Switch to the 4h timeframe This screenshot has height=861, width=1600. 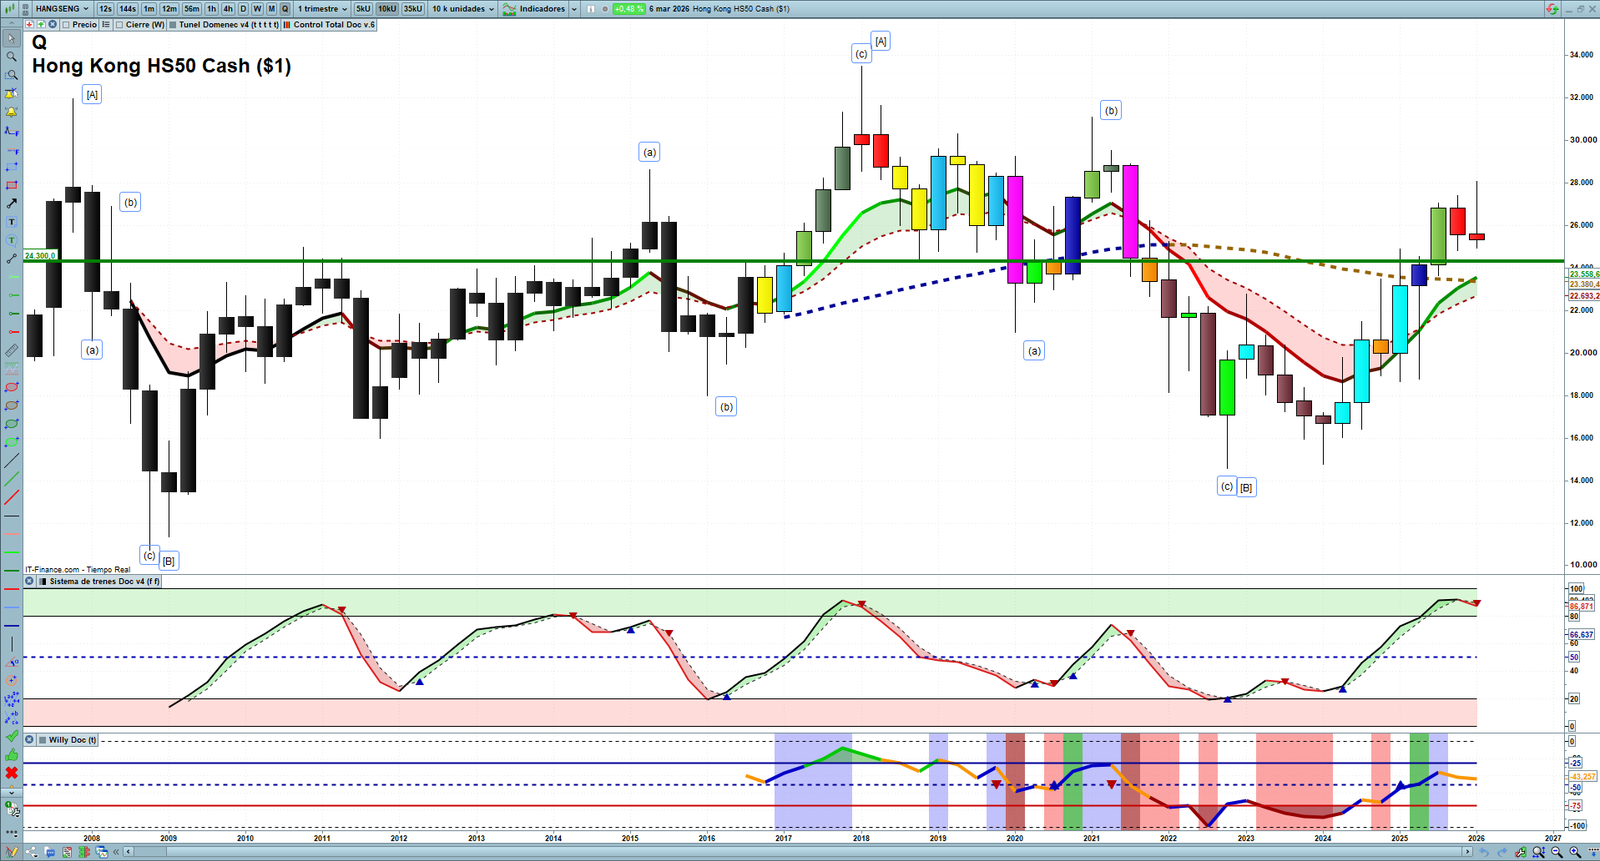[228, 9]
